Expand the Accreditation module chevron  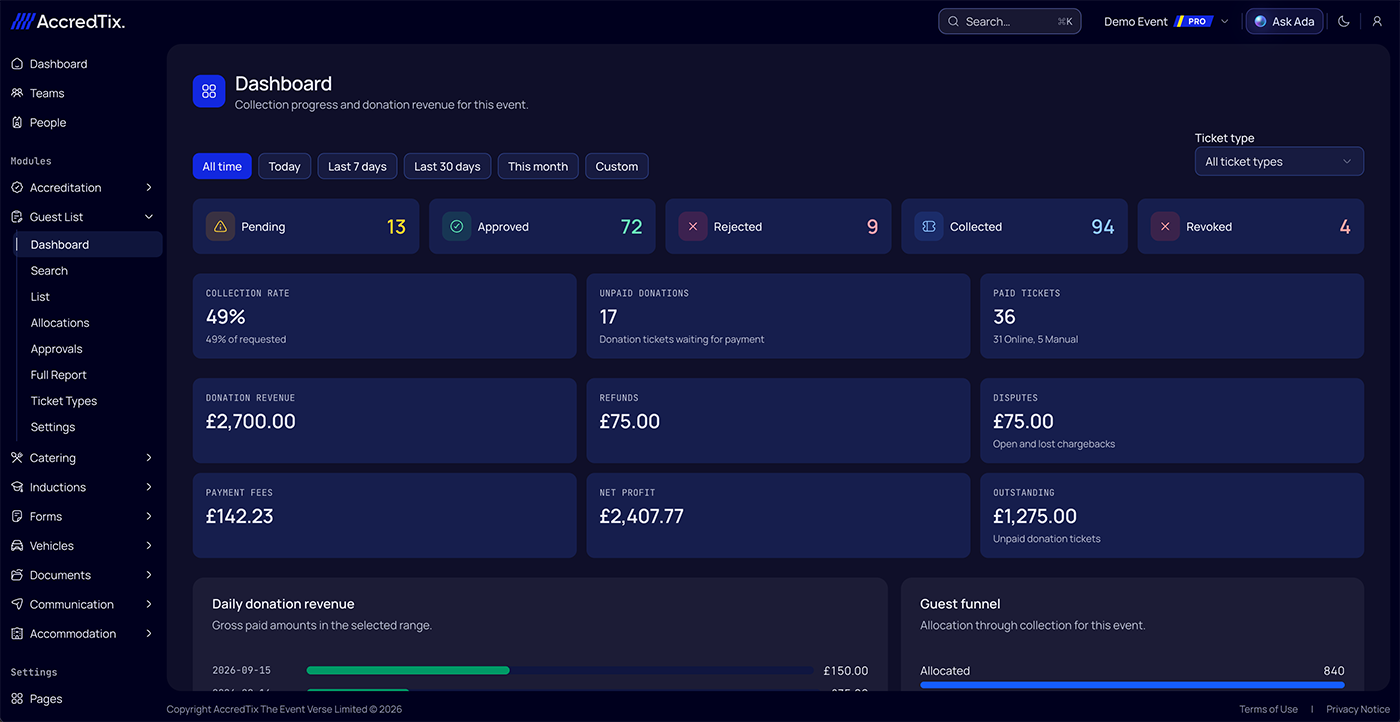pos(149,187)
